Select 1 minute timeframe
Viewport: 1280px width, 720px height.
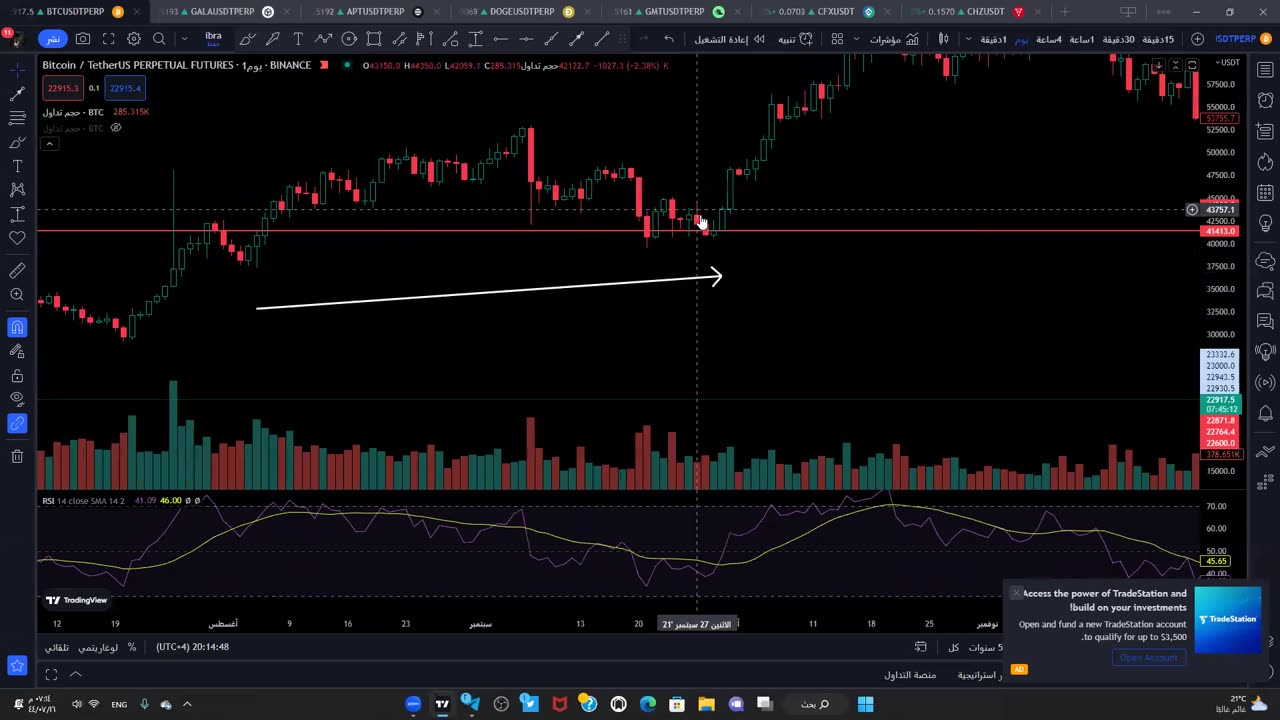(x=994, y=39)
